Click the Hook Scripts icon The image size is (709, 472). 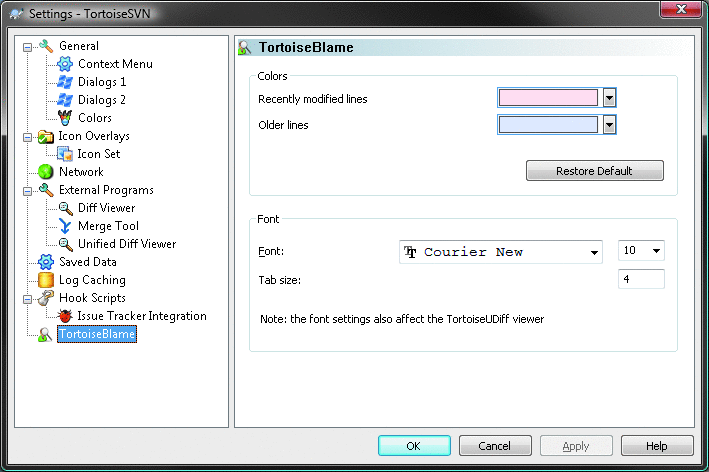coord(46,298)
